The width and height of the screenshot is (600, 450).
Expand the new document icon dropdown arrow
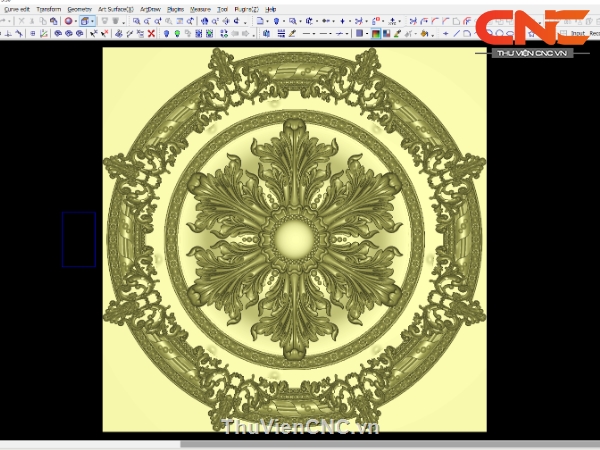268,20
